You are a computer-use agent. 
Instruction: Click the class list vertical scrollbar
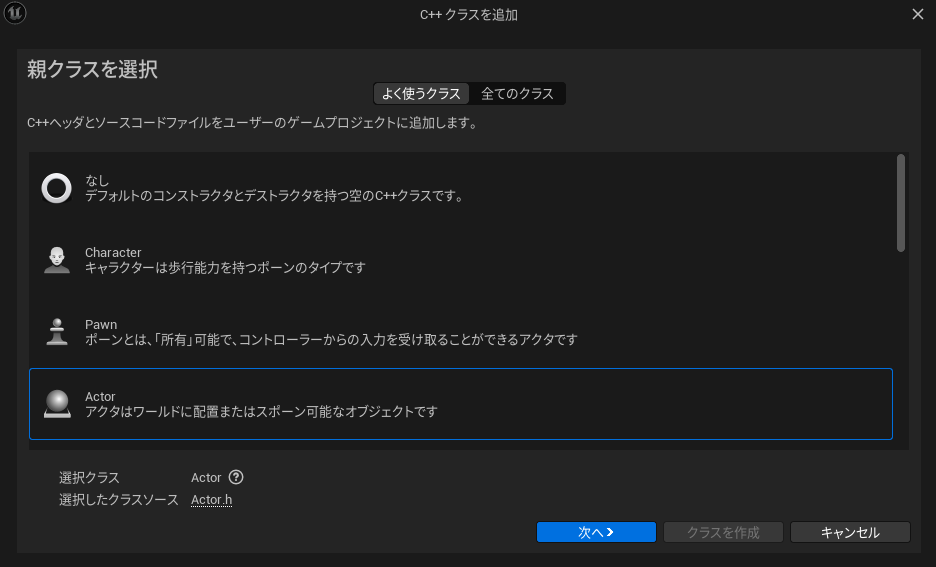[x=901, y=203]
